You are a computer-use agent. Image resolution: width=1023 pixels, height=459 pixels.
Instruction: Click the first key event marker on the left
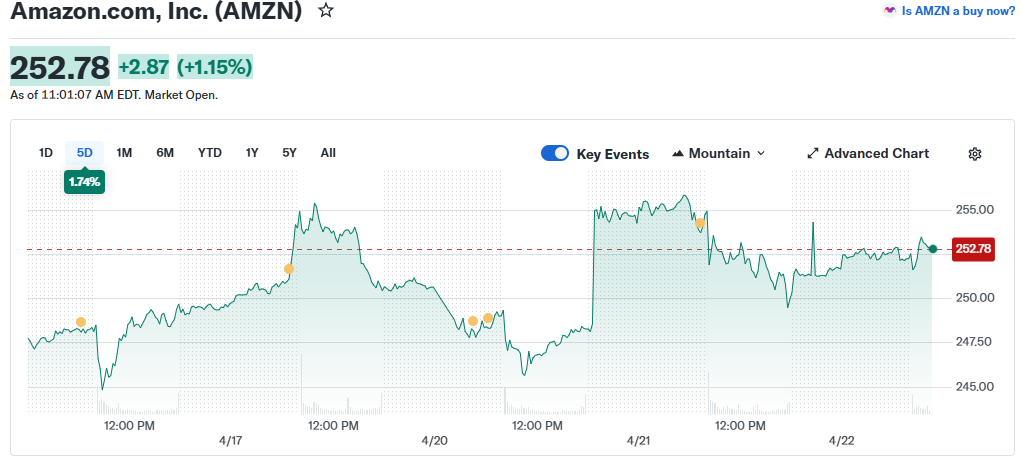(81, 322)
